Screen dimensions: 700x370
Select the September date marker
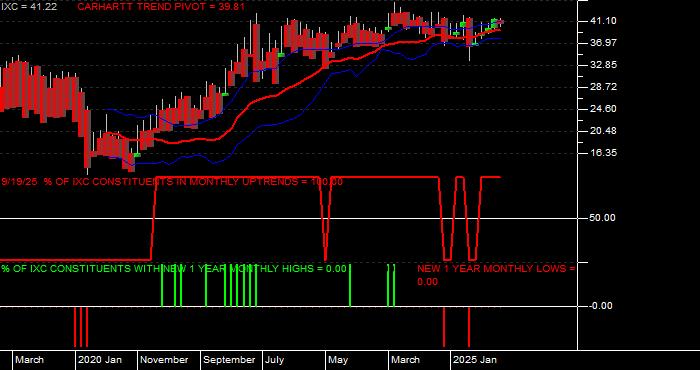pos(230,360)
